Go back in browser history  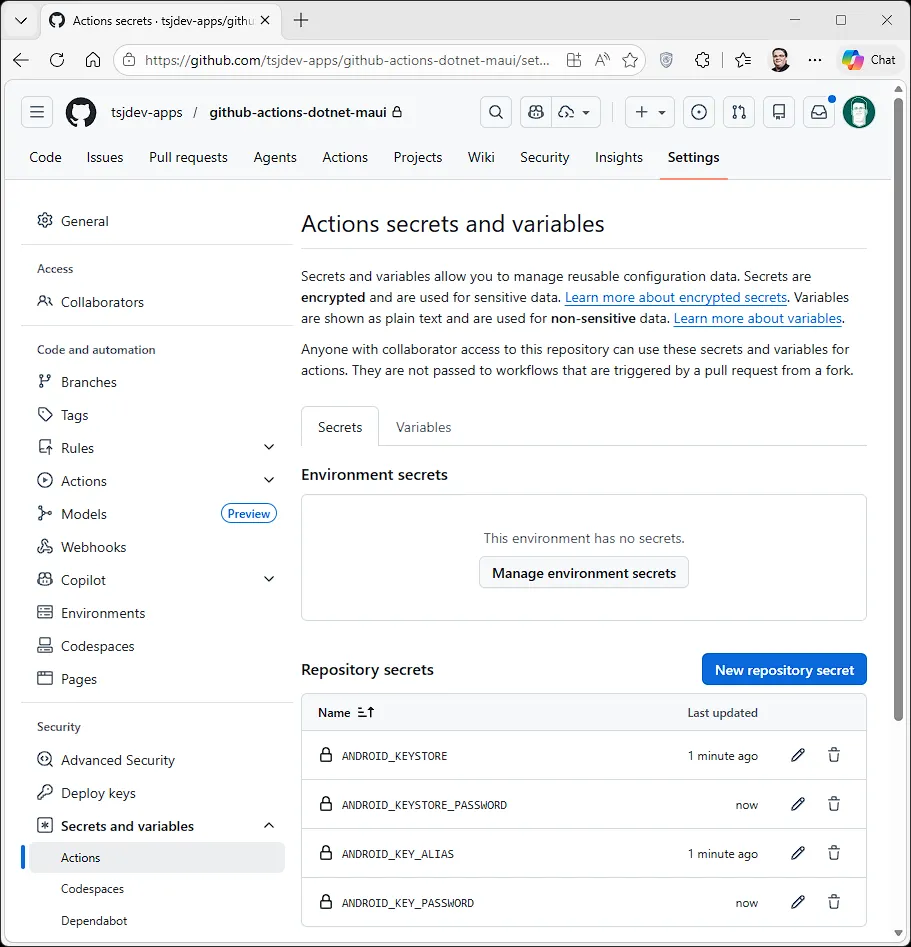(x=21, y=60)
